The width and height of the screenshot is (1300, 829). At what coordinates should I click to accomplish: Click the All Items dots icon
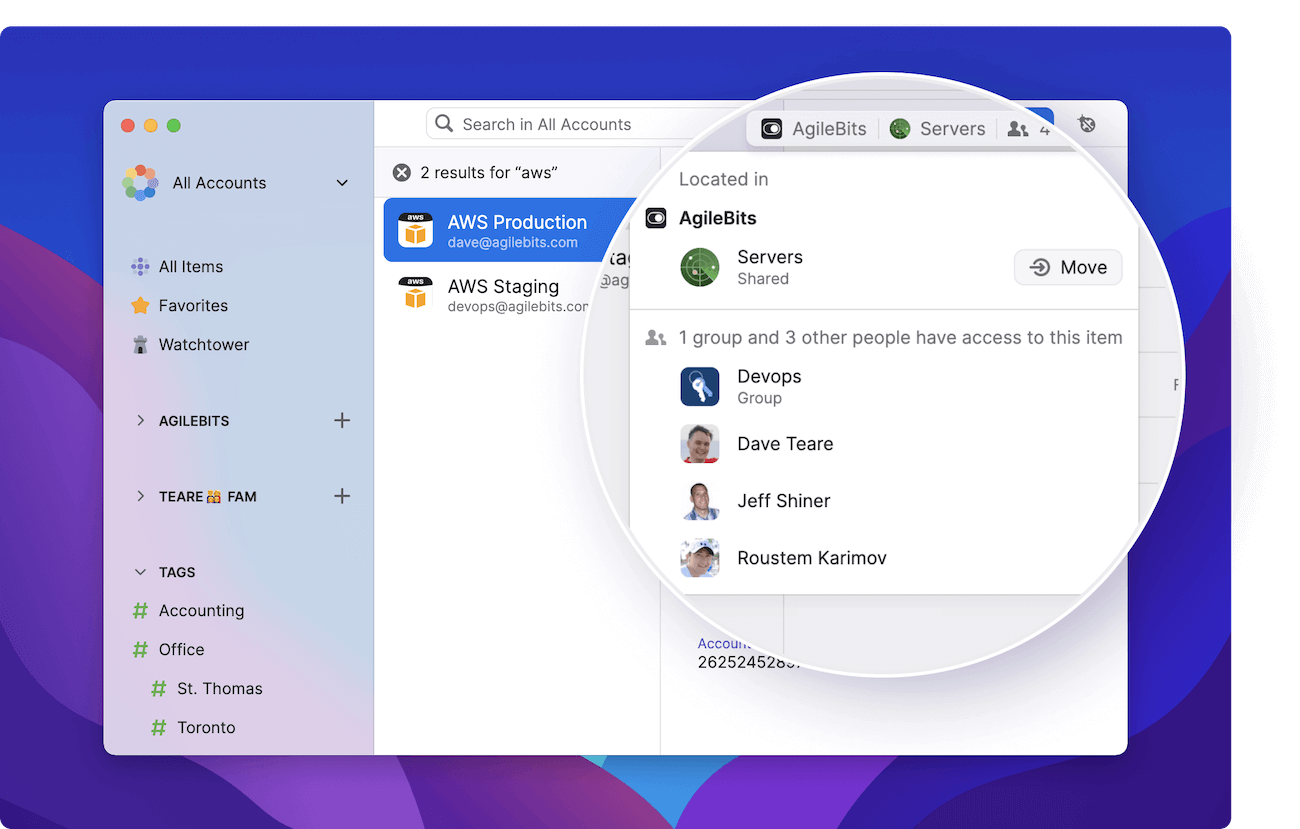point(140,267)
